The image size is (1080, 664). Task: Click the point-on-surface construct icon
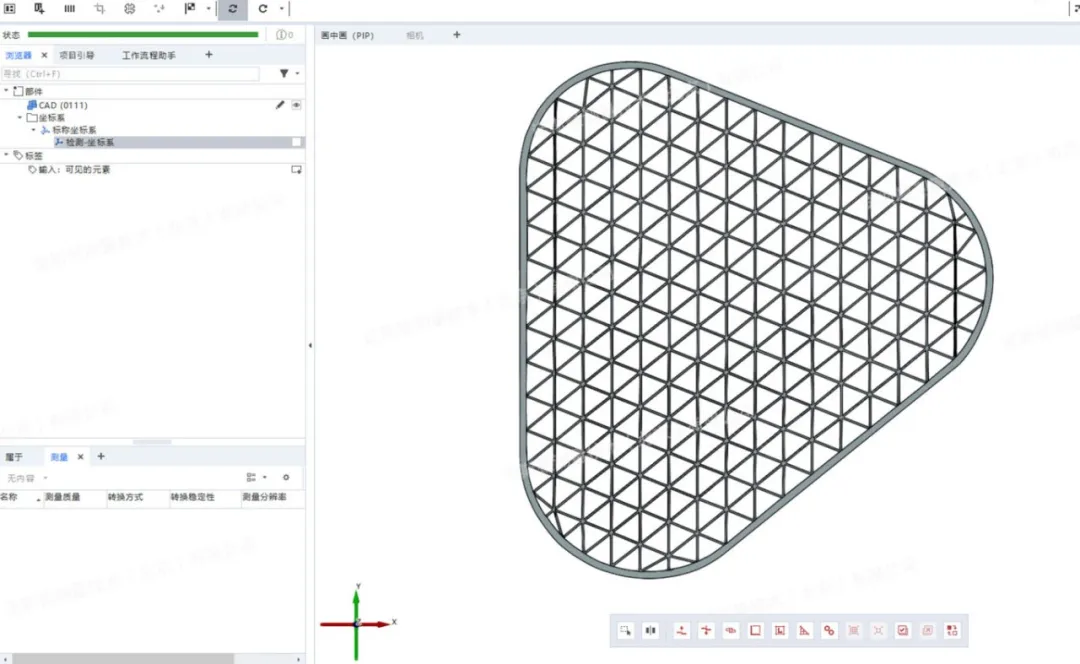coord(681,630)
